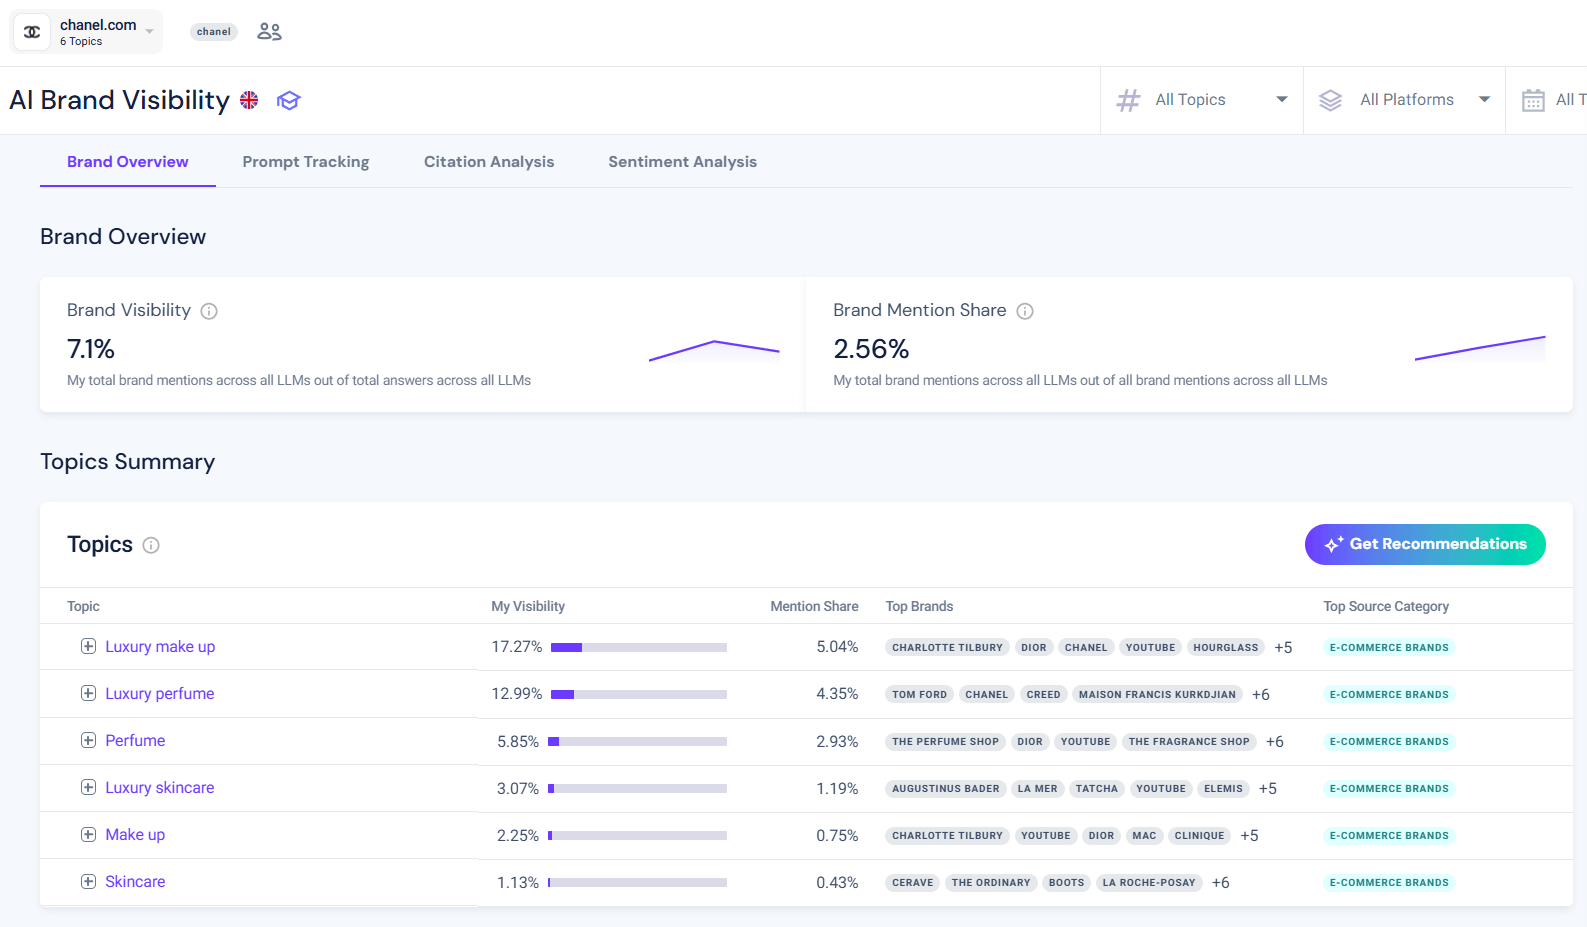This screenshot has width=1587, height=927.
Task: Click the Top Source Category column header
Action: click(1386, 607)
